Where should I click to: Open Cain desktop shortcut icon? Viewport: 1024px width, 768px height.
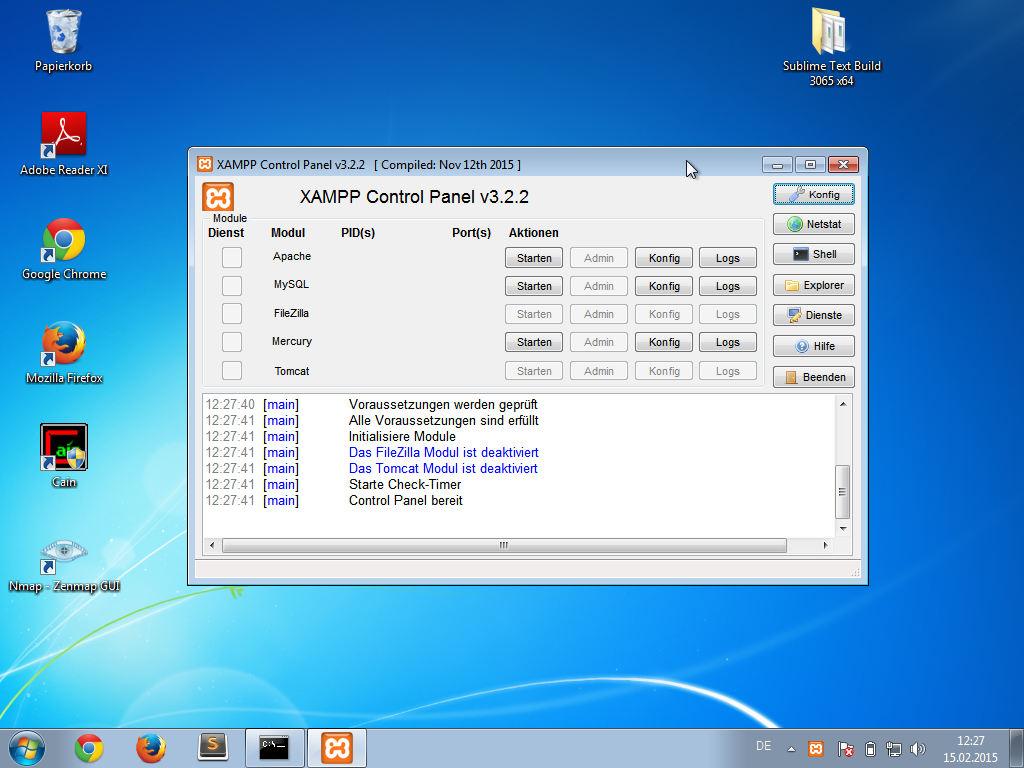tap(63, 447)
